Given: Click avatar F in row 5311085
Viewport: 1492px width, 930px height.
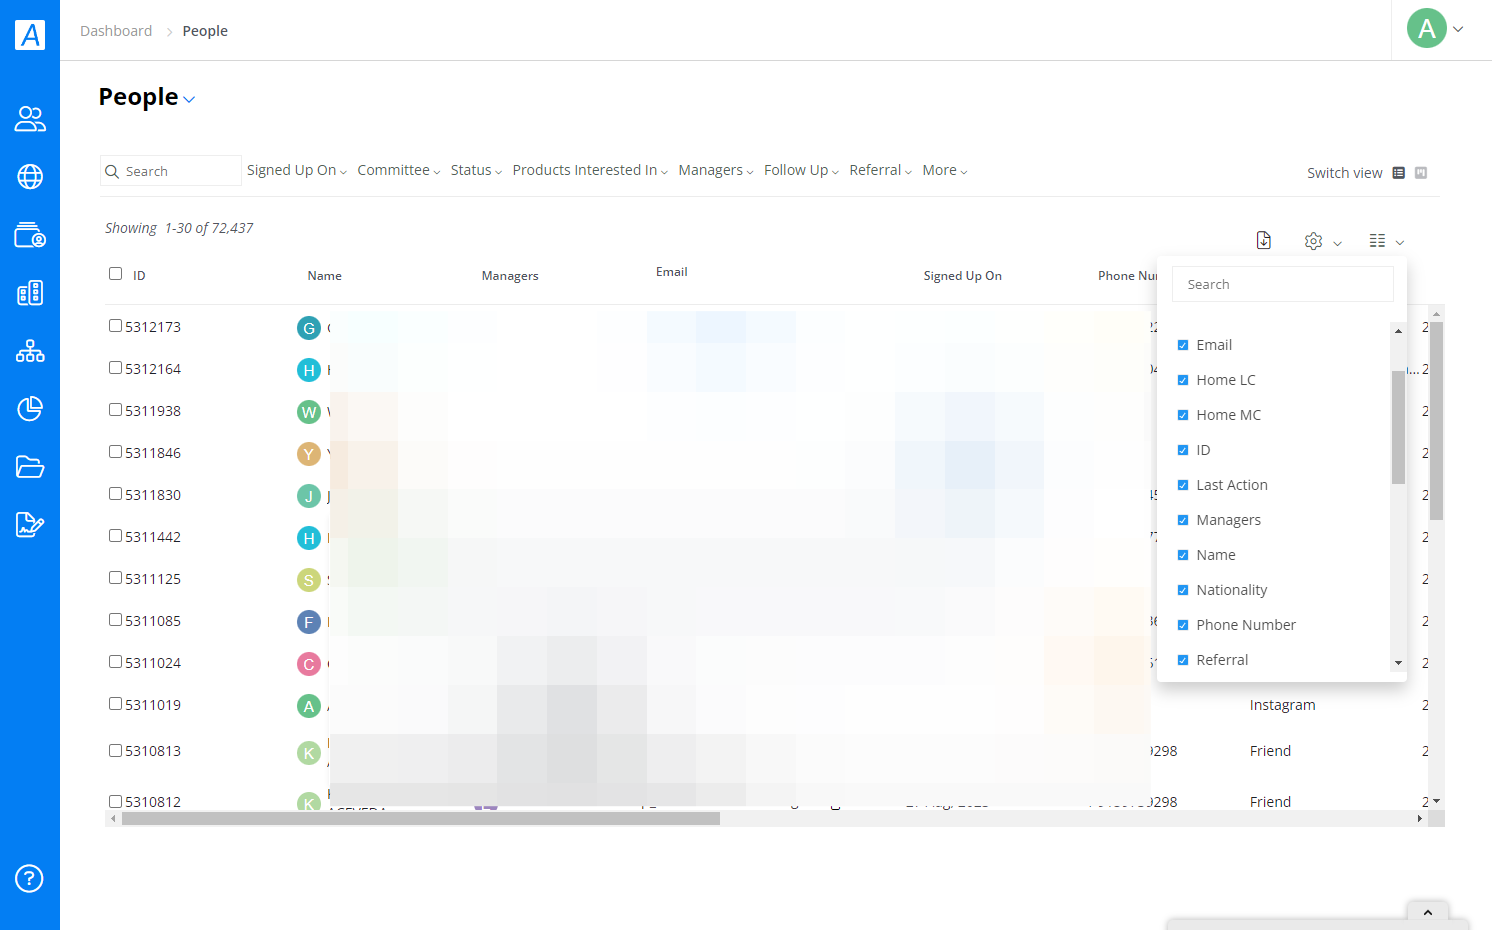Looking at the screenshot, I should 309,622.
